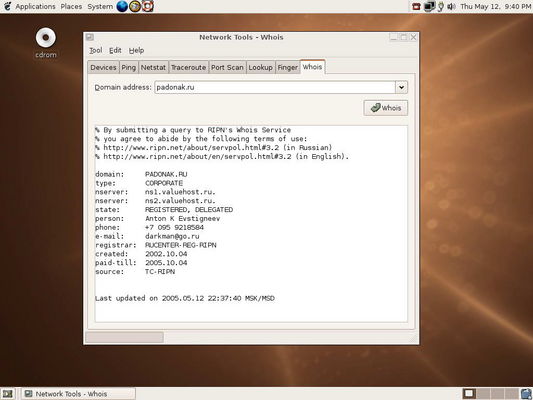The height and width of the screenshot is (400, 533).
Task: Launch Evolution mail from the top panel
Action: pyautogui.click(x=135, y=6)
